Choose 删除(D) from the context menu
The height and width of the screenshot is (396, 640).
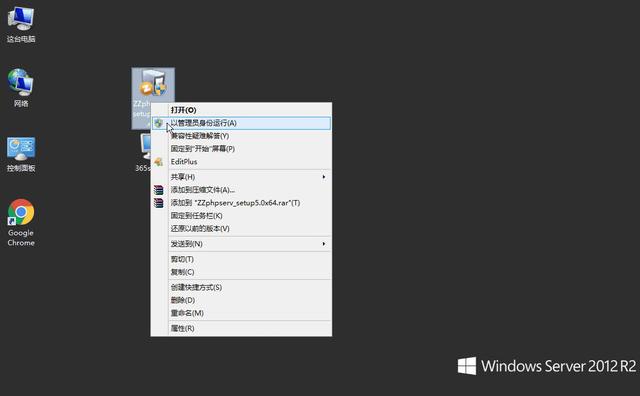[x=241, y=300]
